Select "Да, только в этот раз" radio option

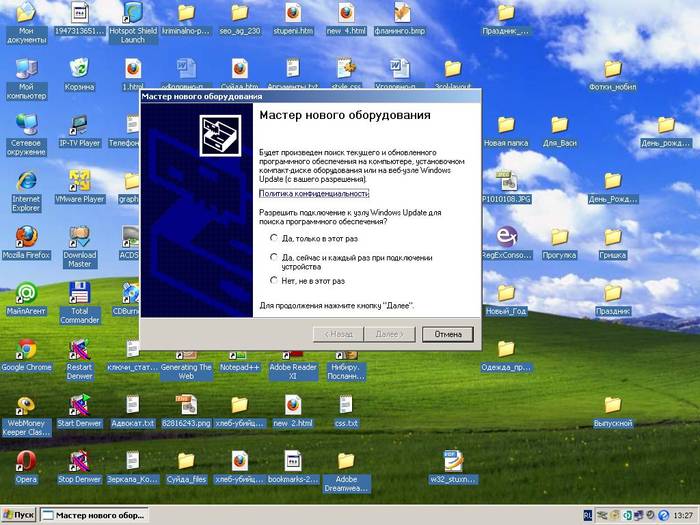[x=275, y=238]
